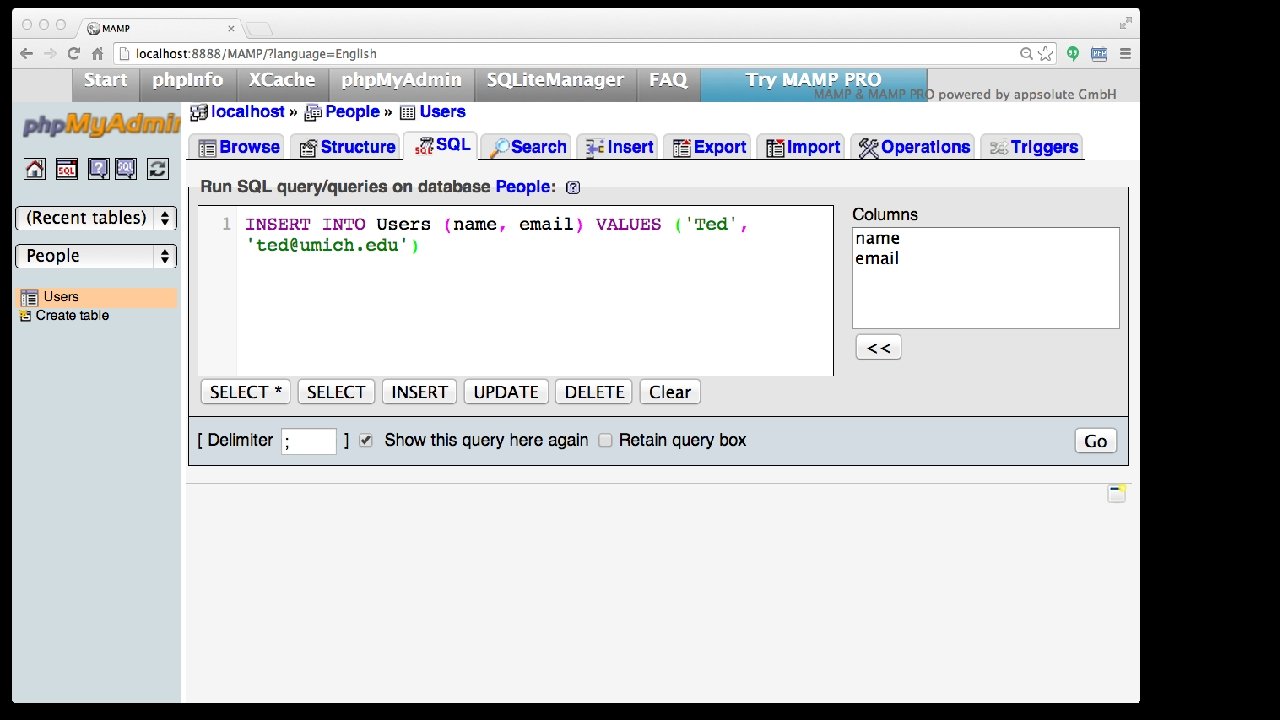Click the << insert column button
The height and width of the screenshot is (720, 1280).
(879, 347)
